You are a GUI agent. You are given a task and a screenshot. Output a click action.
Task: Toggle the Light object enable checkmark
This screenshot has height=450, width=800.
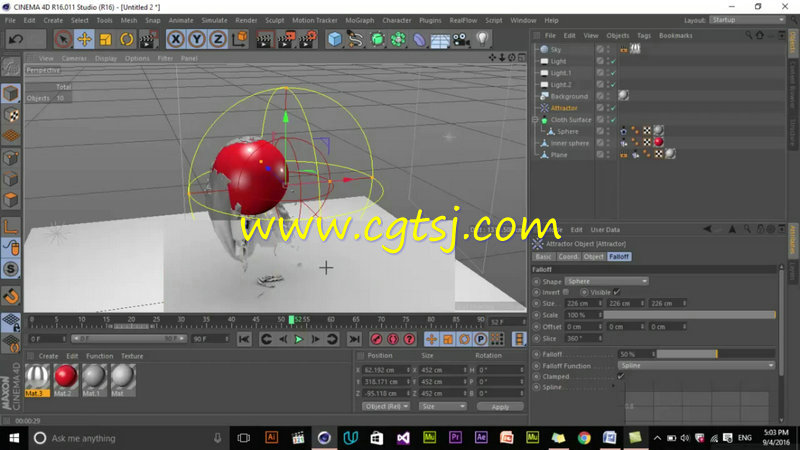(x=613, y=61)
